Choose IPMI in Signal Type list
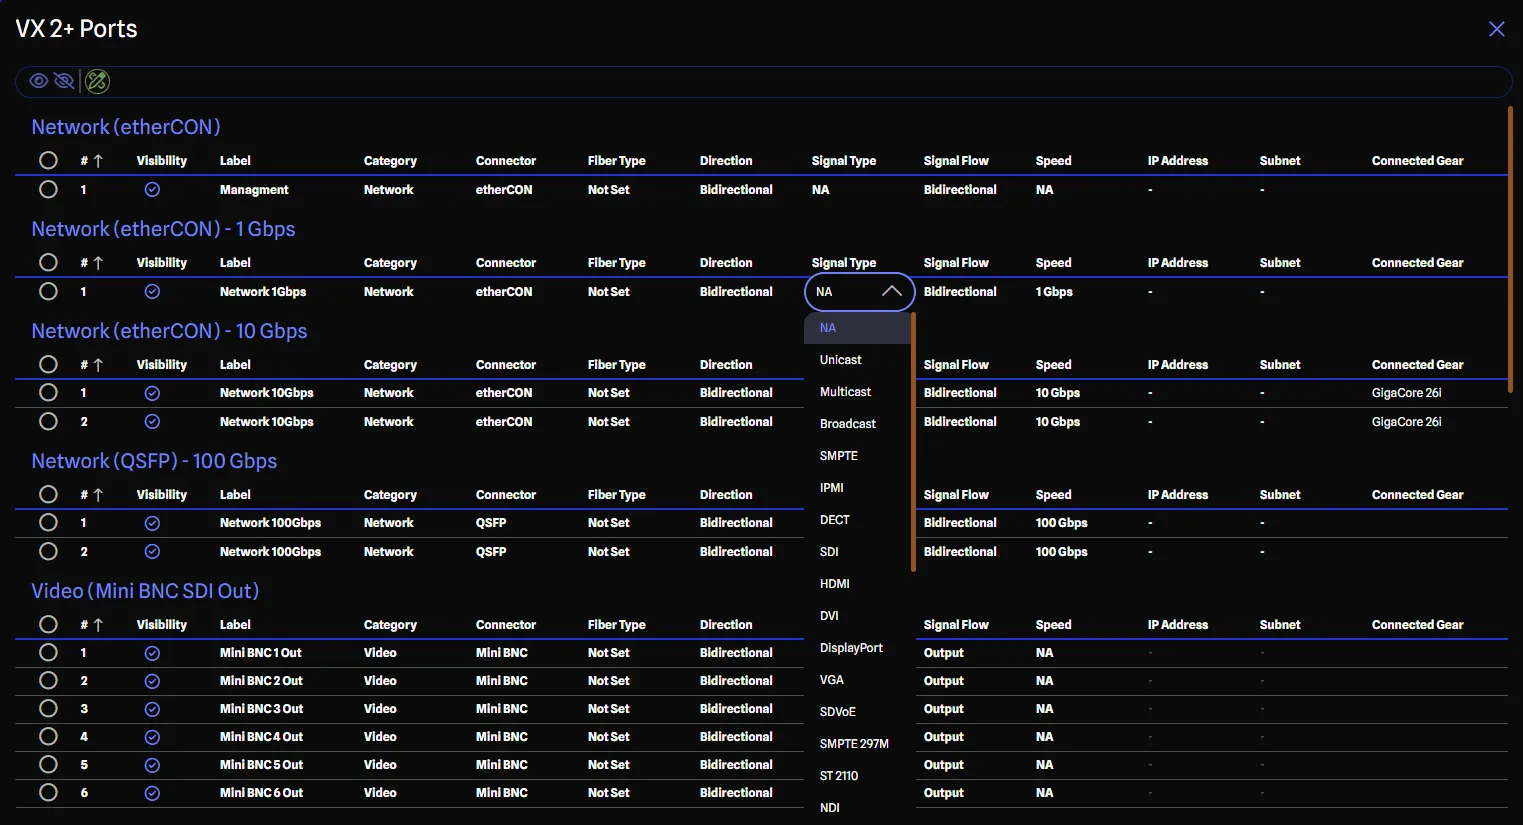1523x825 pixels. click(858, 488)
